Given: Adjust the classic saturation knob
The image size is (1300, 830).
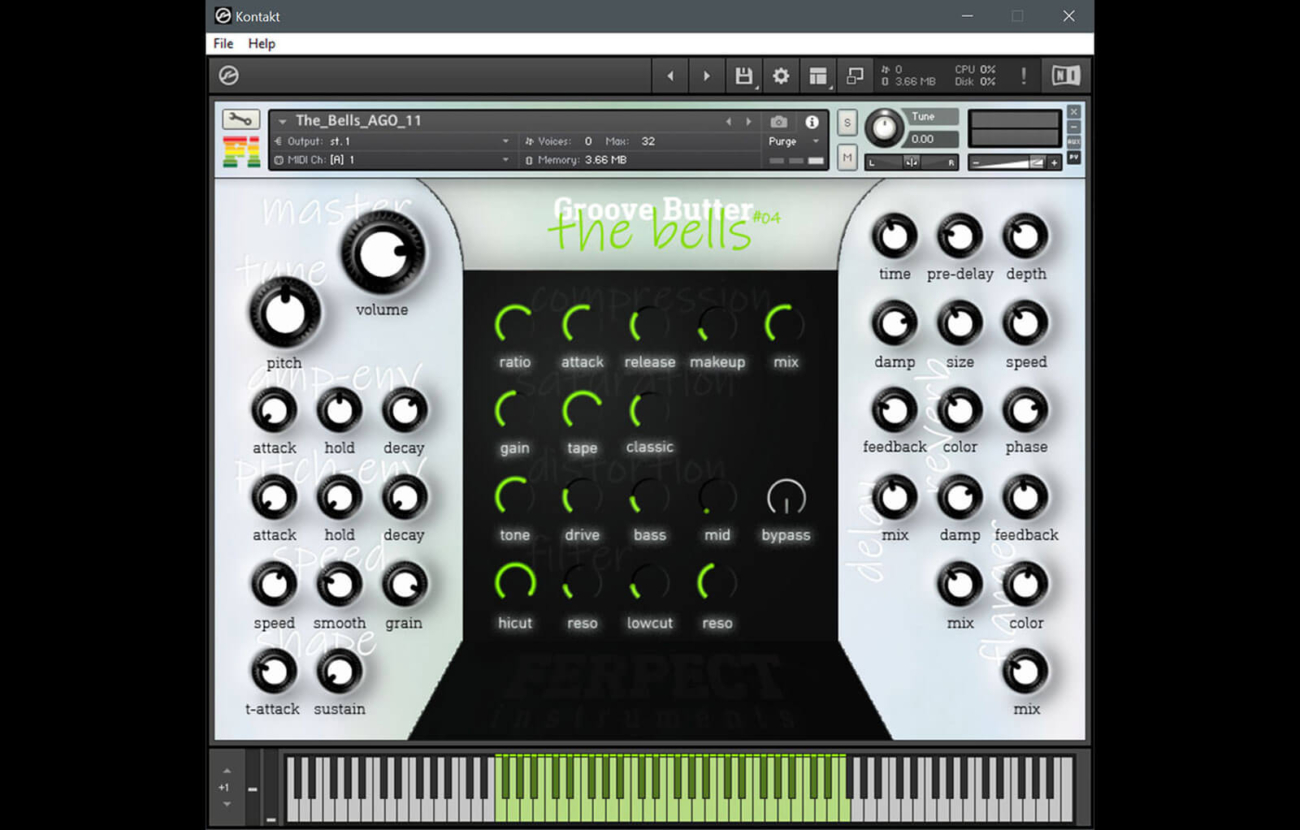Looking at the screenshot, I should pyautogui.click(x=649, y=410).
